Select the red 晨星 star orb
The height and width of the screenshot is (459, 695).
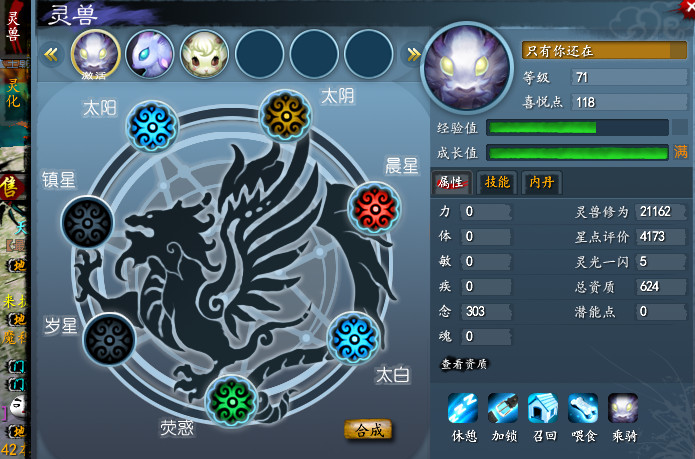(x=375, y=208)
